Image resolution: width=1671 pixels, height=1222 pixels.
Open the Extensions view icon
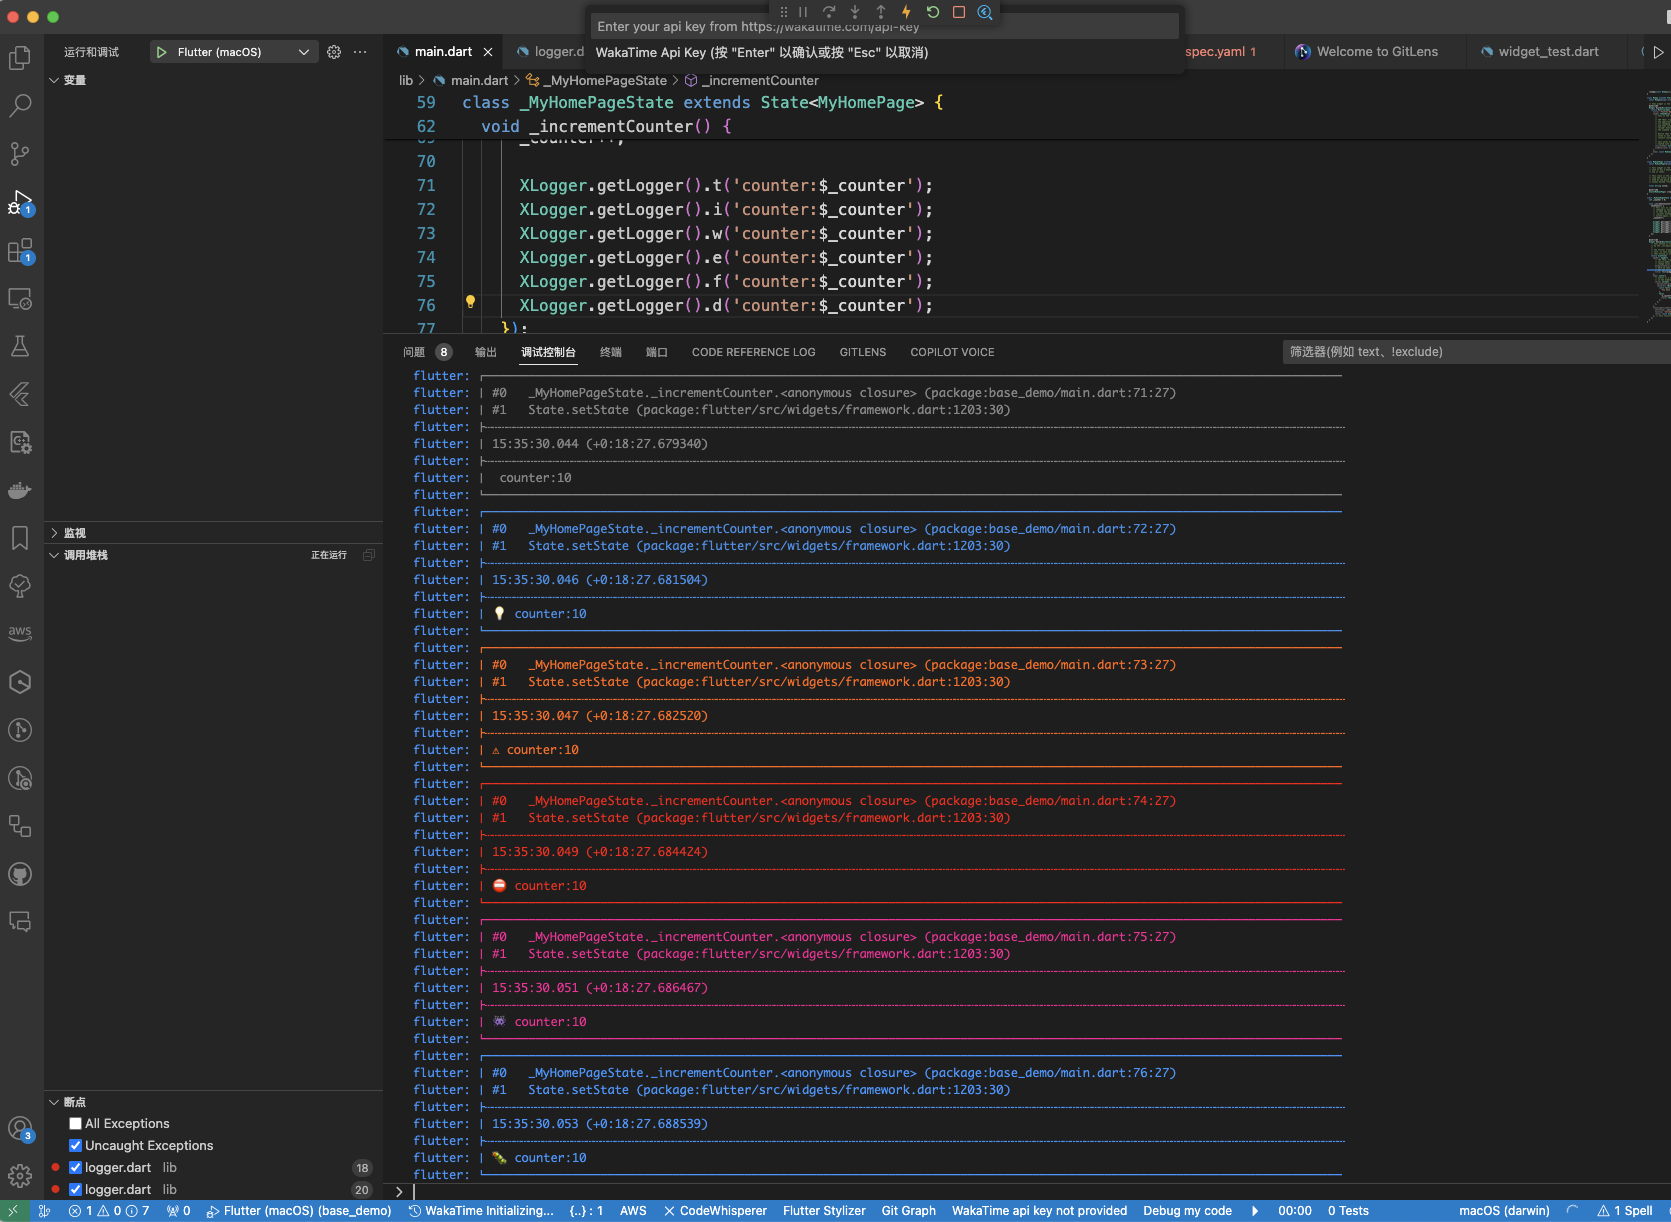point(20,250)
